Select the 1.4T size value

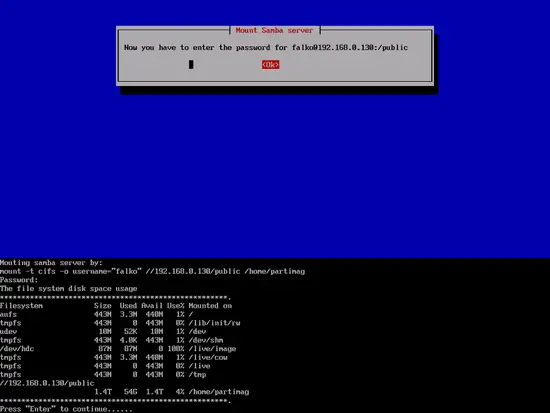(103, 392)
